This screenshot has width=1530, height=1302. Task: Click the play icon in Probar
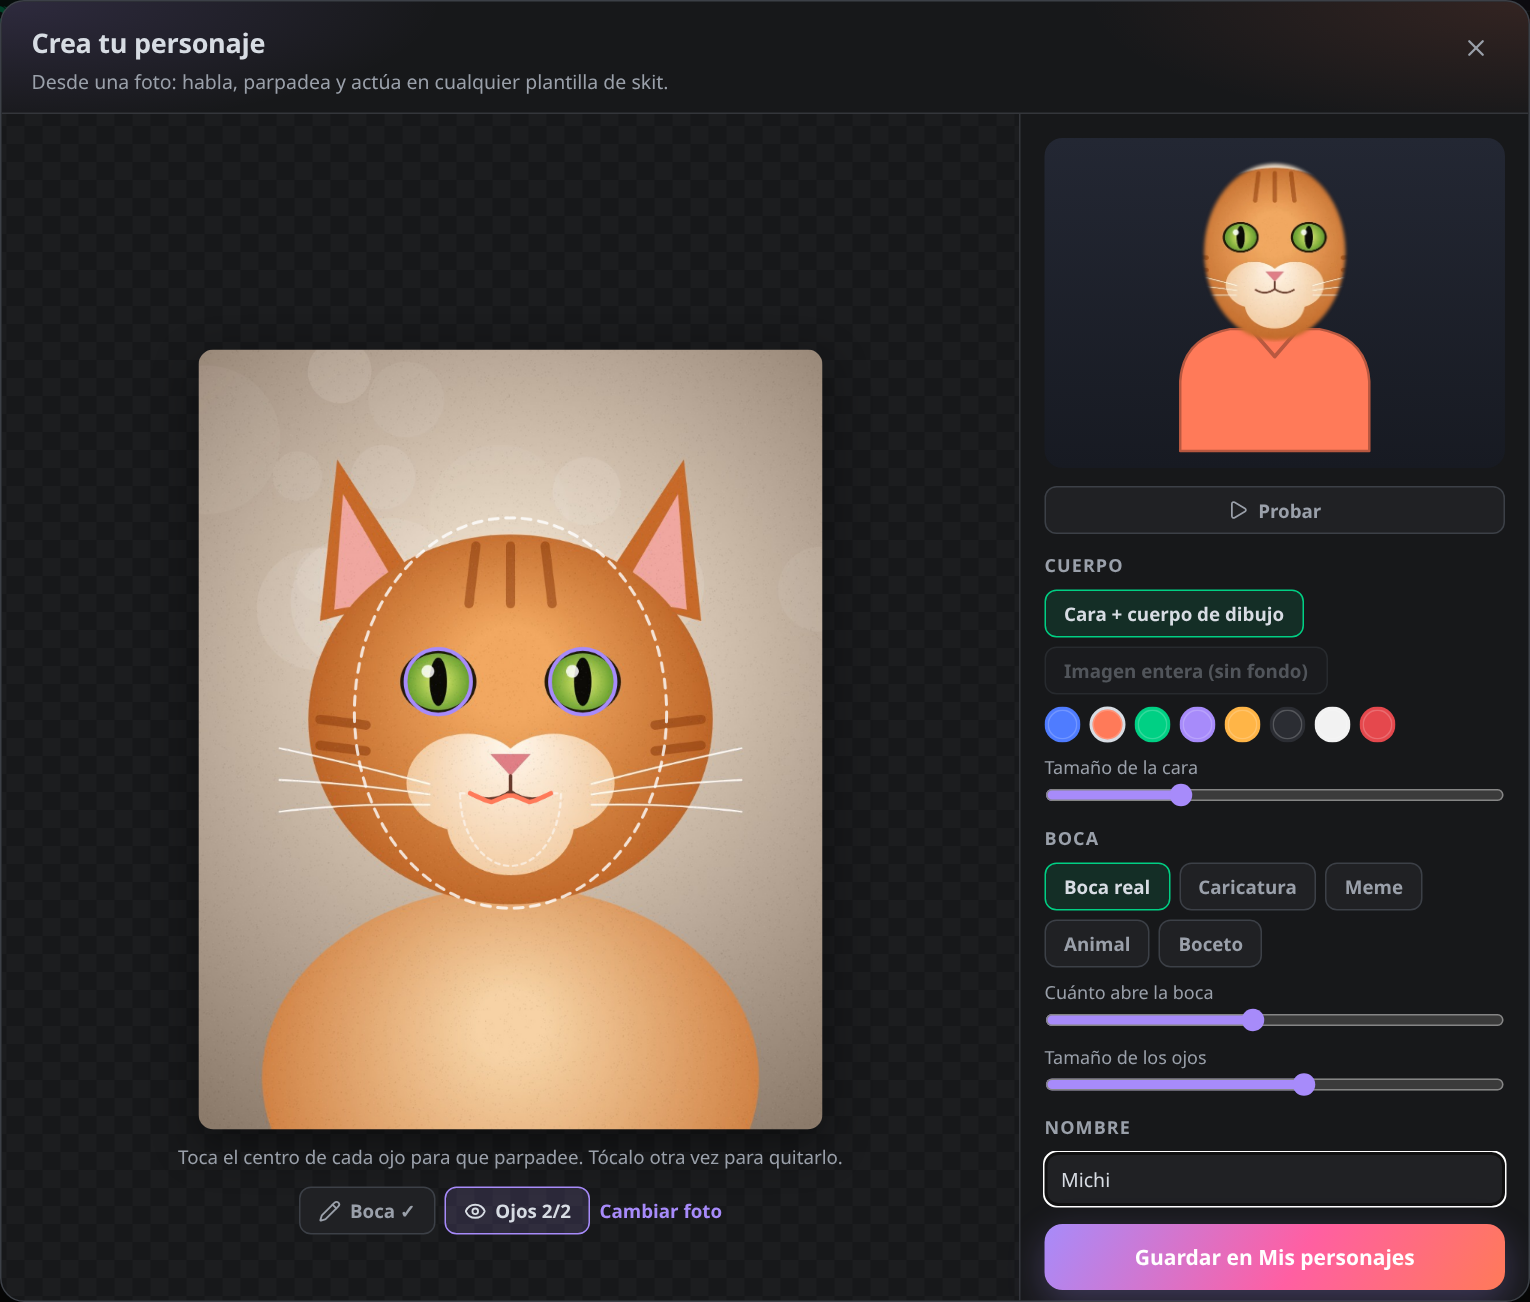(1238, 510)
